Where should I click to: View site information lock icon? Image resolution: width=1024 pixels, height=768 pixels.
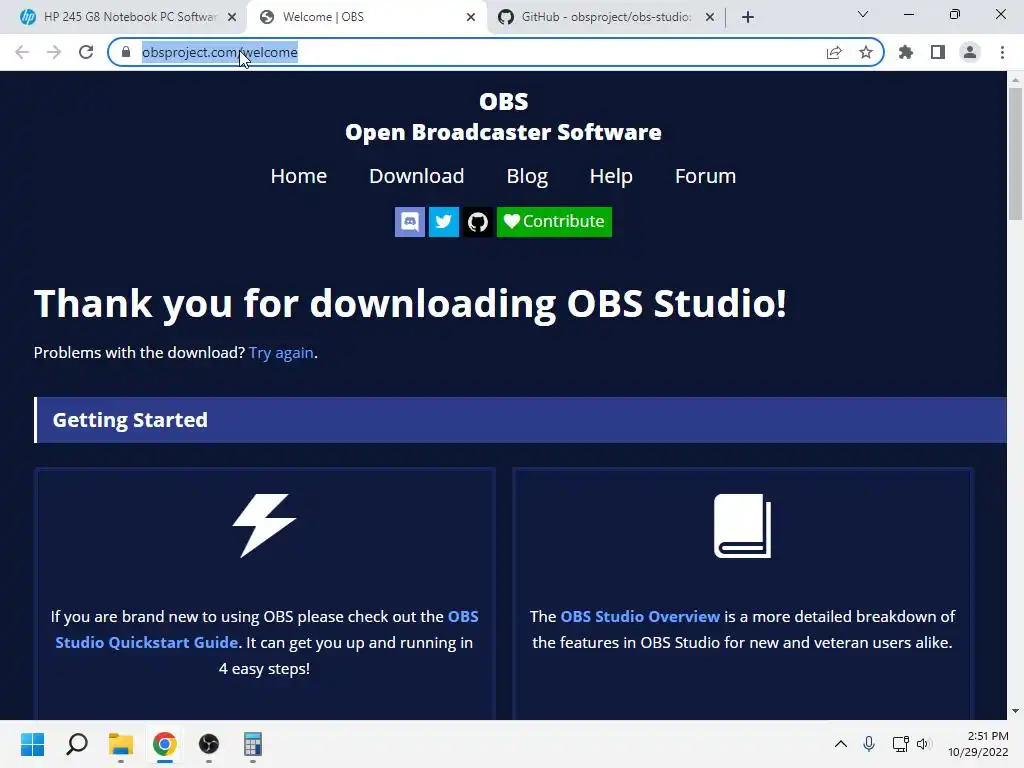coord(126,52)
